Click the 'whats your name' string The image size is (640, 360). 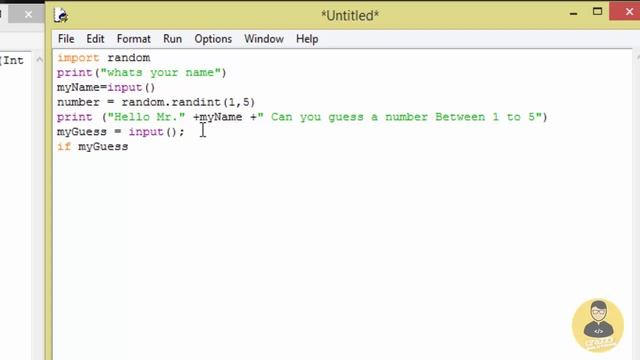pyautogui.click(x=161, y=73)
